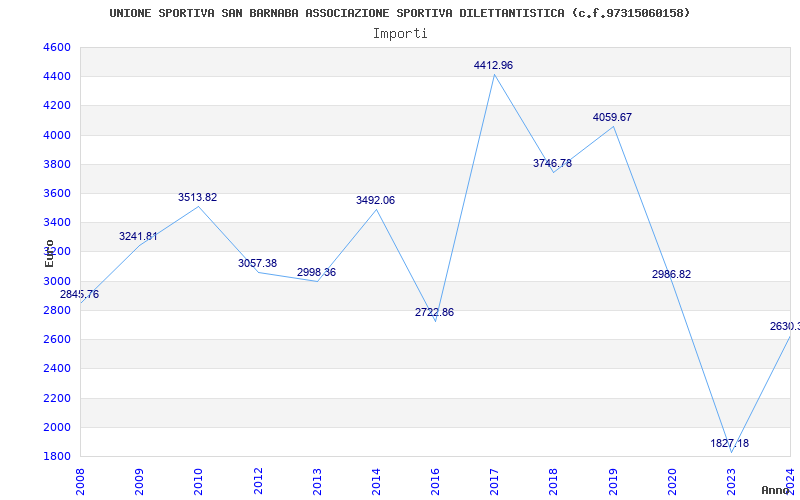Click the 3400 y-axis tick label
The image size is (800, 500).
pyautogui.click(x=57, y=222)
